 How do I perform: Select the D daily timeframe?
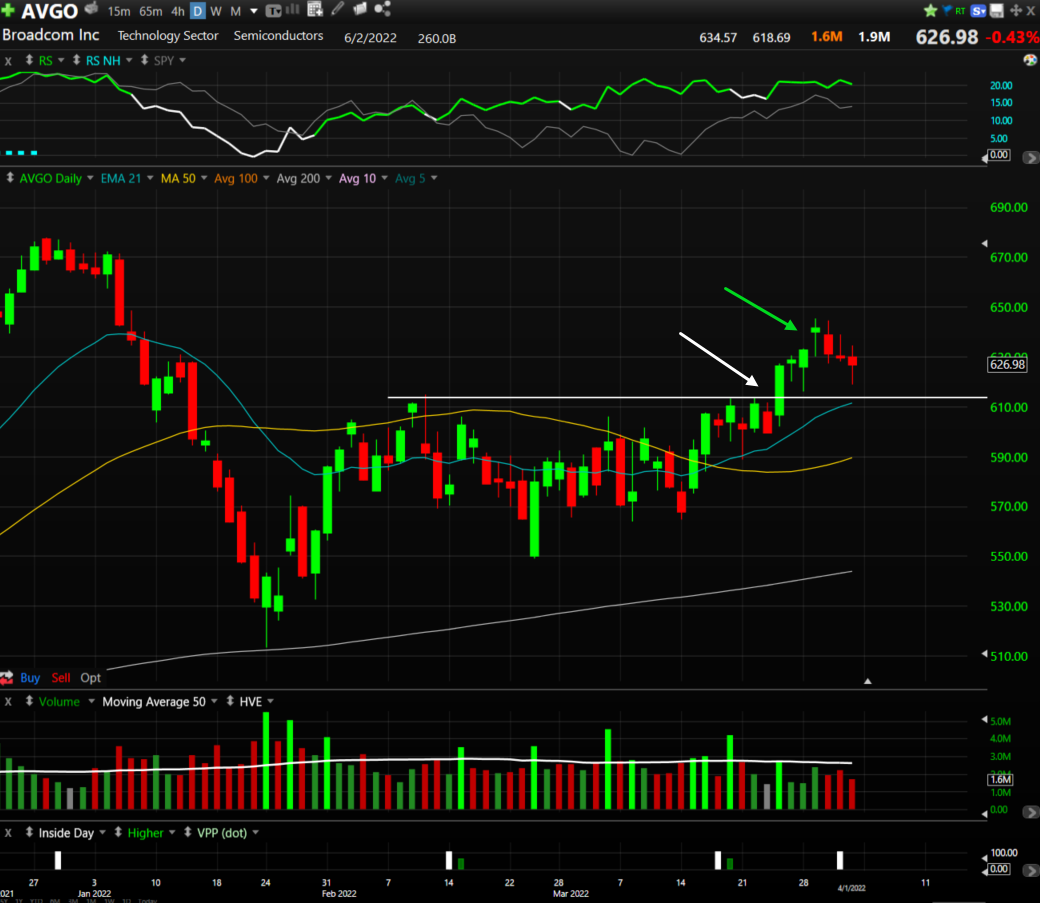click(198, 11)
